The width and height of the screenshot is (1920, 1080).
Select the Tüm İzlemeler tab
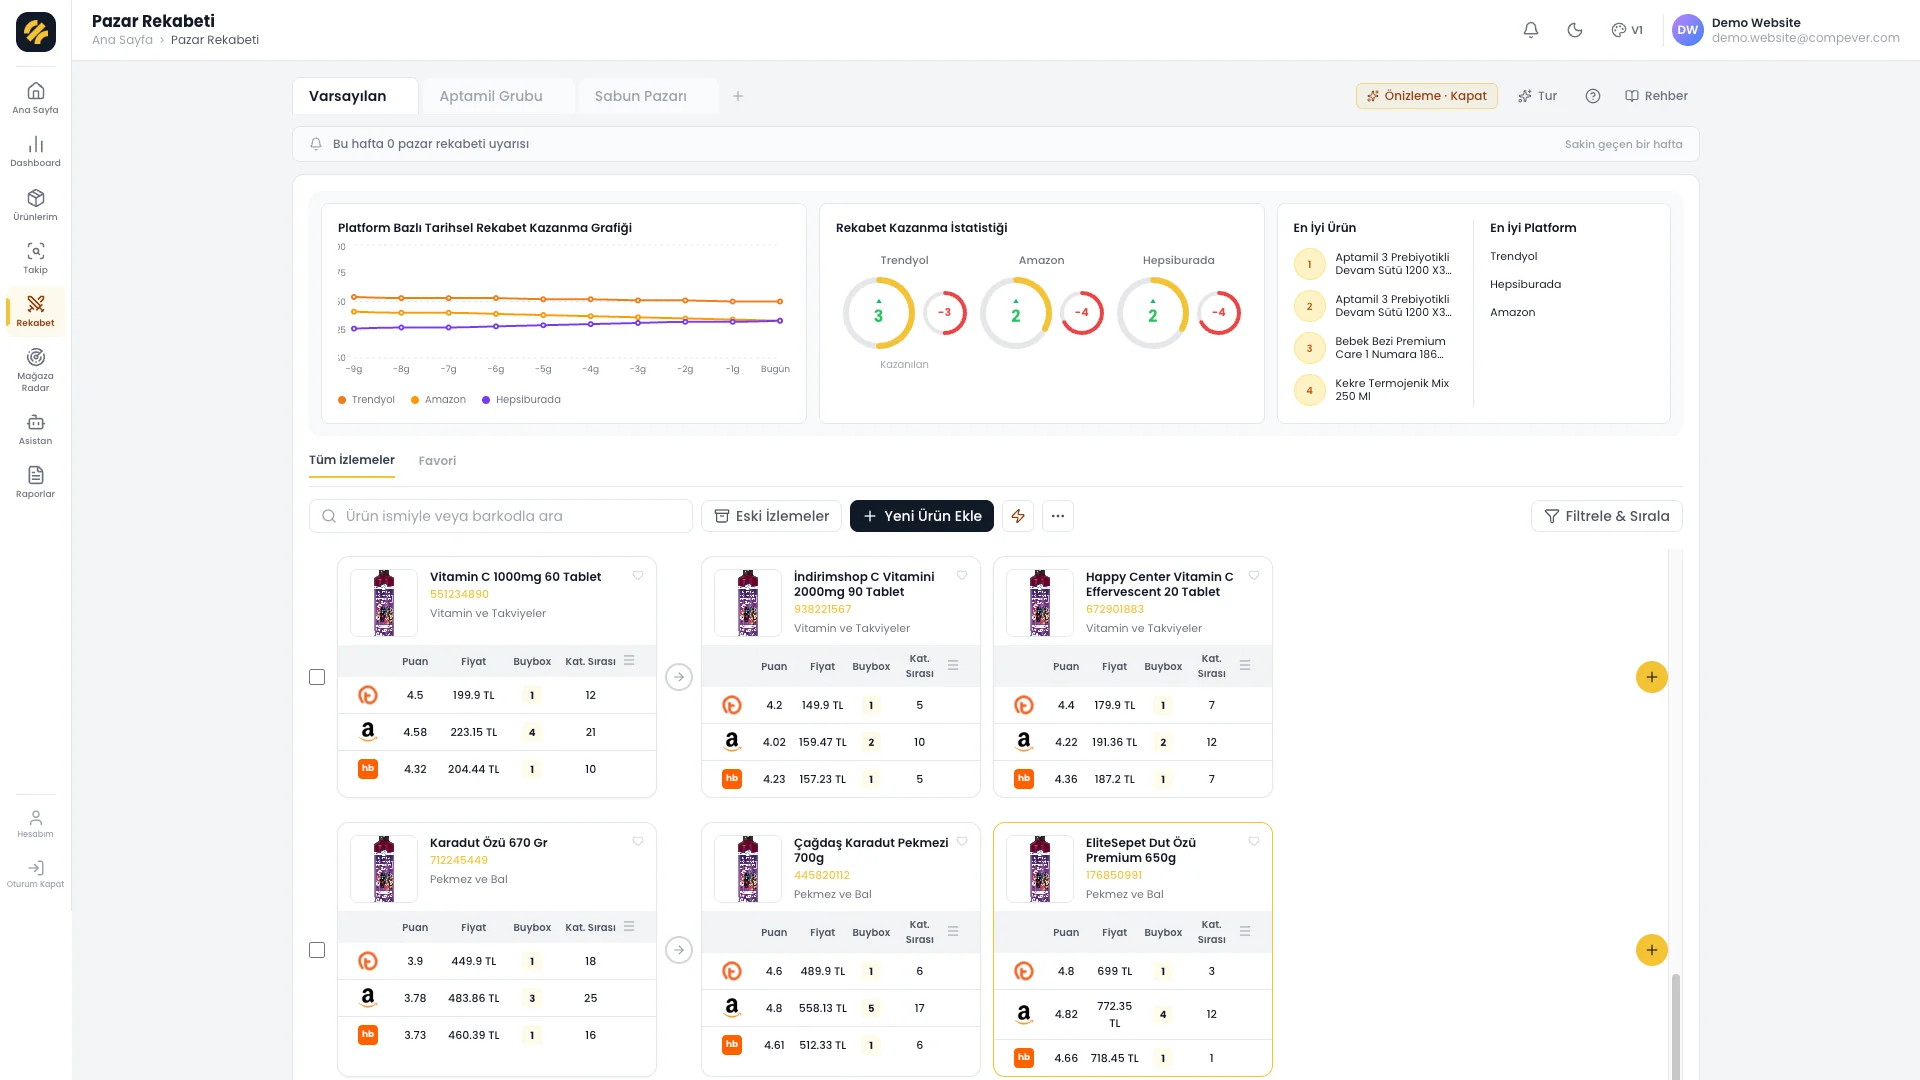tap(352, 460)
